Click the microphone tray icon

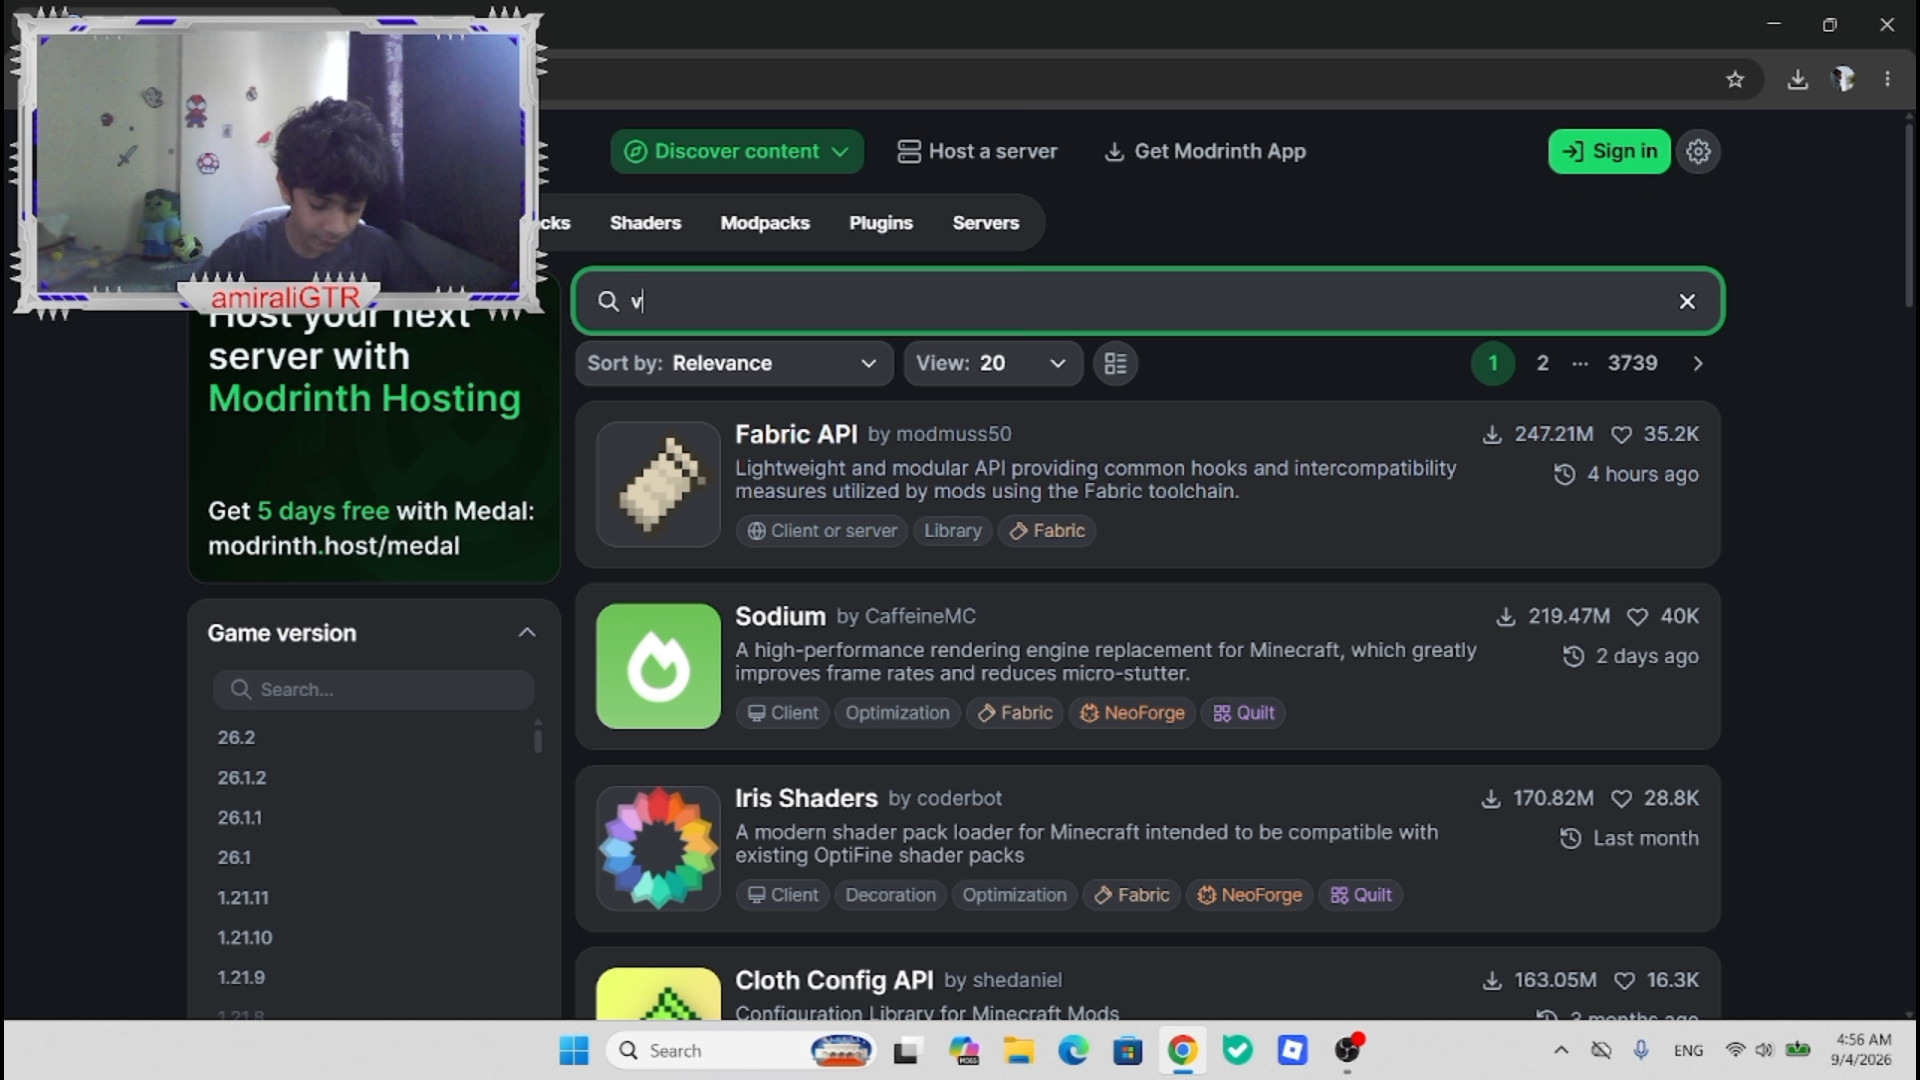pyautogui.click(x=1641, y=1050)
